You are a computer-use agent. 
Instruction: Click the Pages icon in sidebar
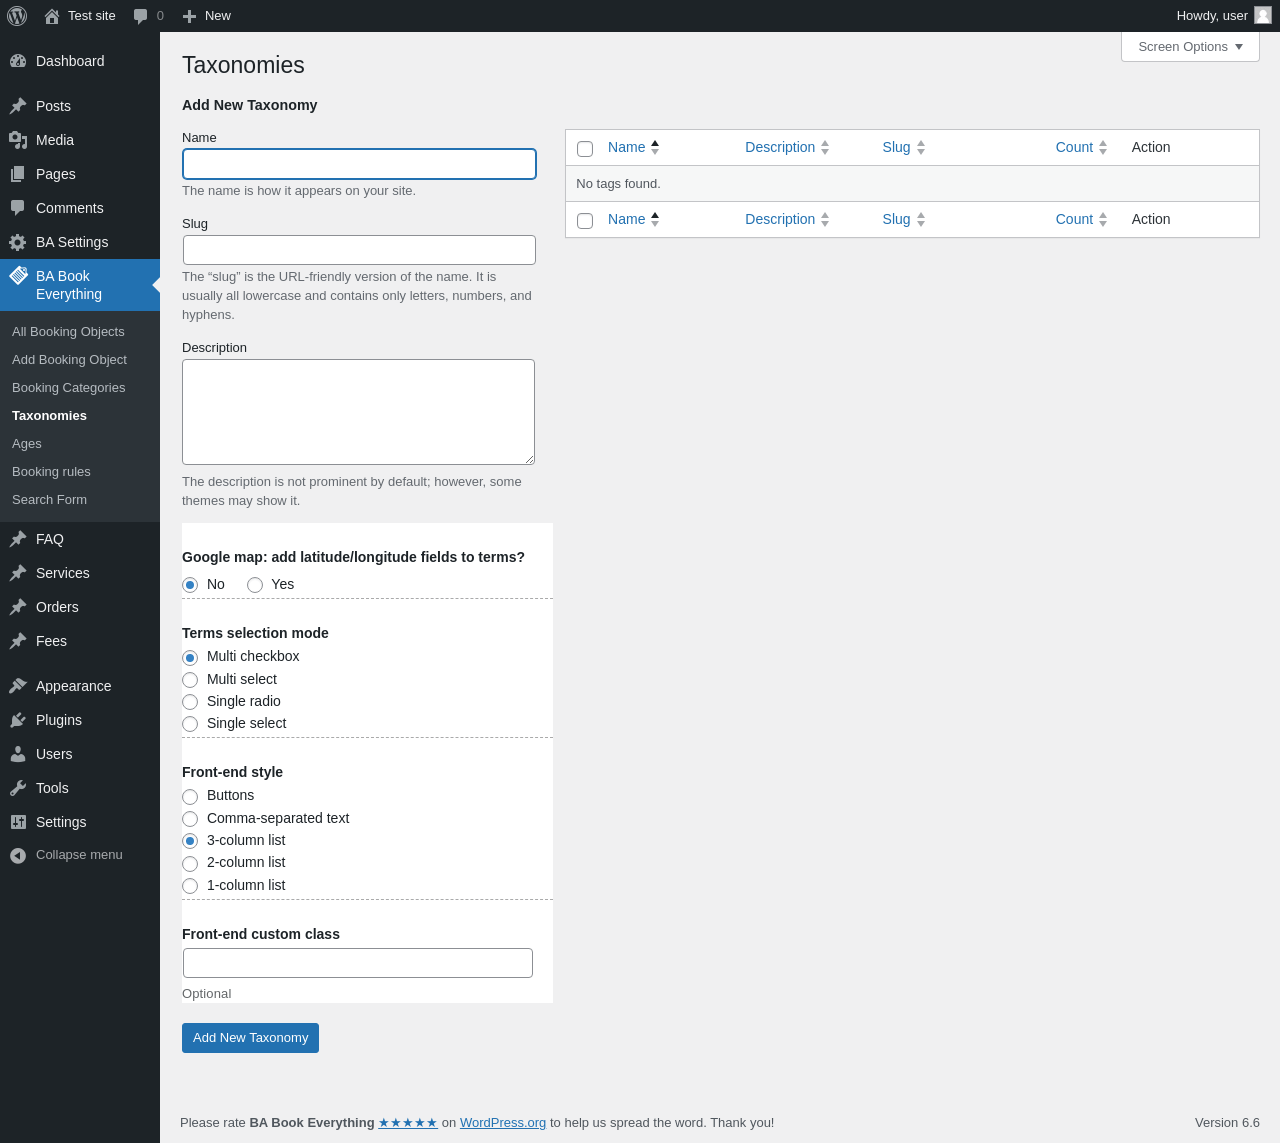coord(18,174)
